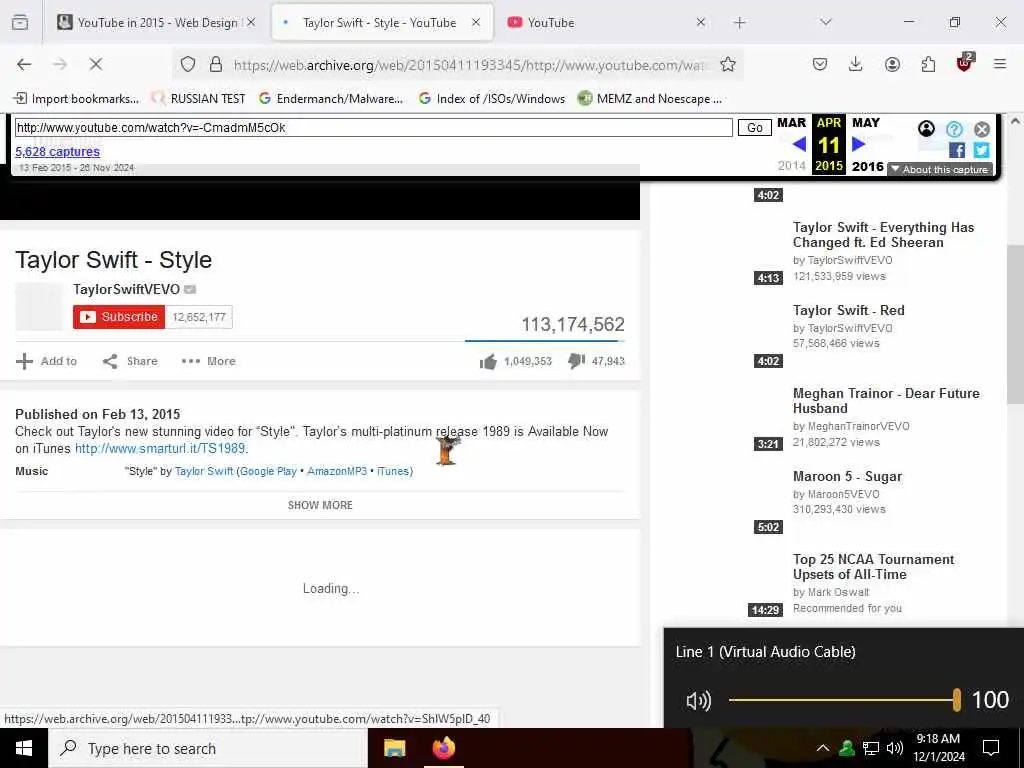Open the smarturl.it/TS1989 link
The image size is (1024, 768).
(160, 449)
